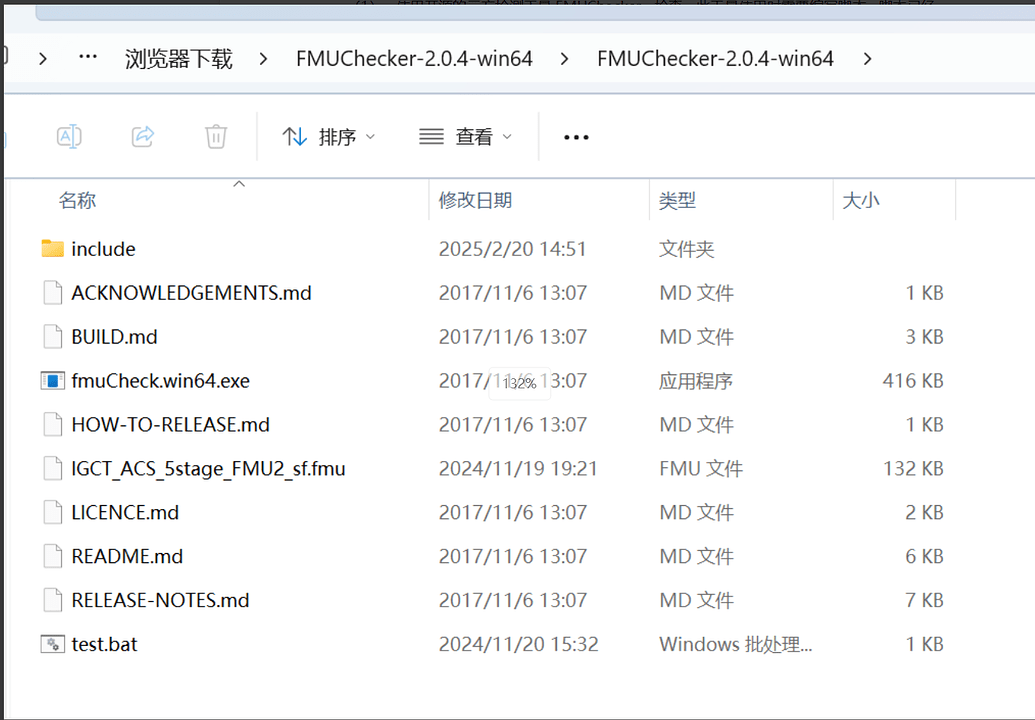This screenshot has width=1035, height=720.
Task: Go to 浏览器下载 in the breadcrumb
Action: coord(178,59)
